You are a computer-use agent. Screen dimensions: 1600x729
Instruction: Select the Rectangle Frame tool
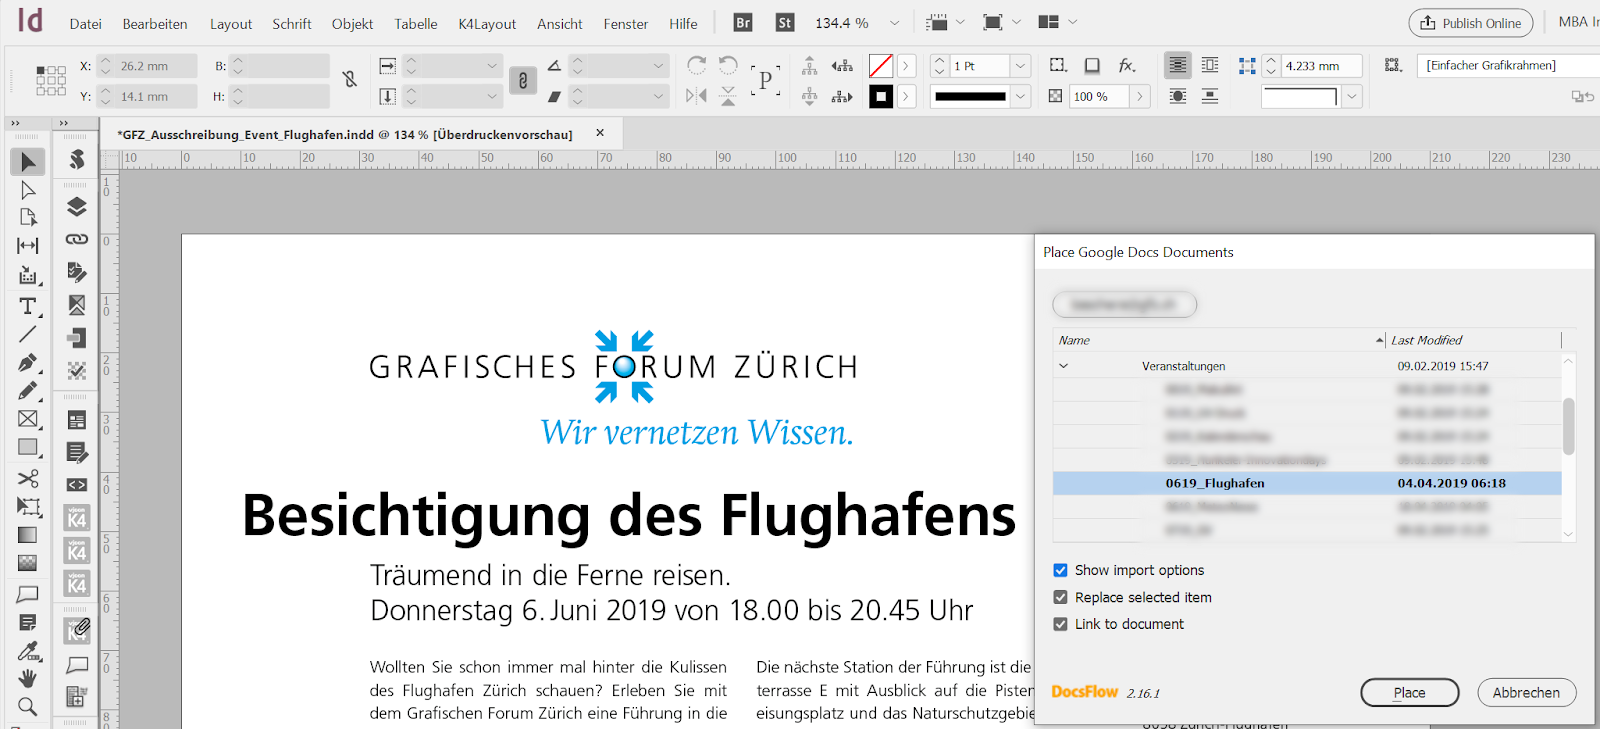[28, 419]
